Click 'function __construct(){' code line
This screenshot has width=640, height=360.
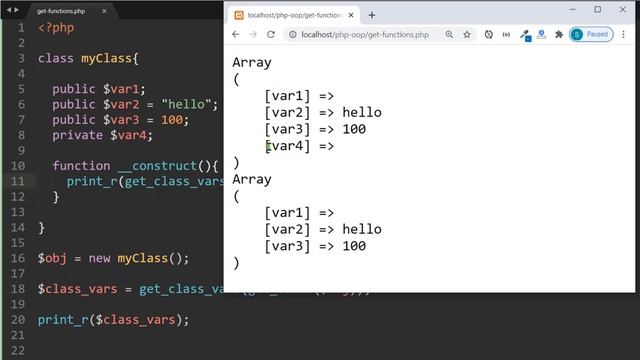(135, 166)
